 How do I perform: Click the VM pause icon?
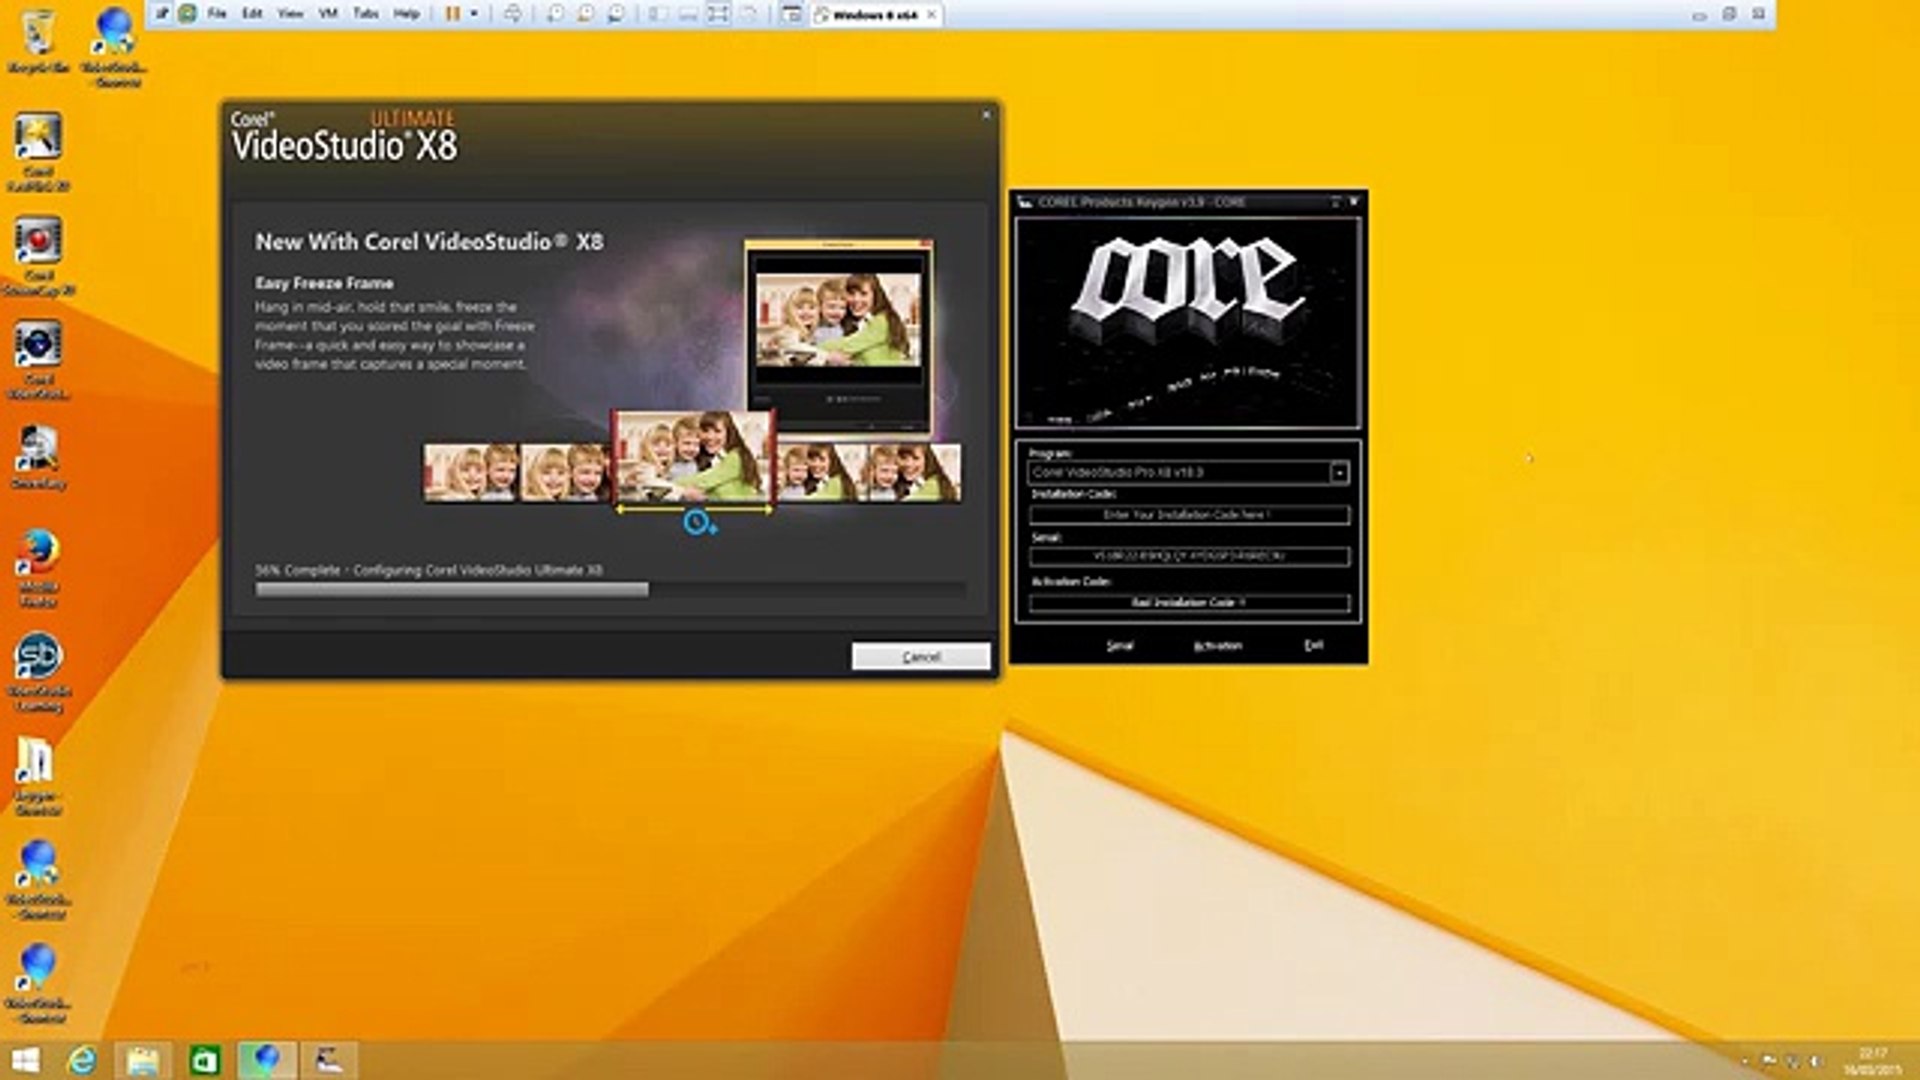(x=453, y=14)
